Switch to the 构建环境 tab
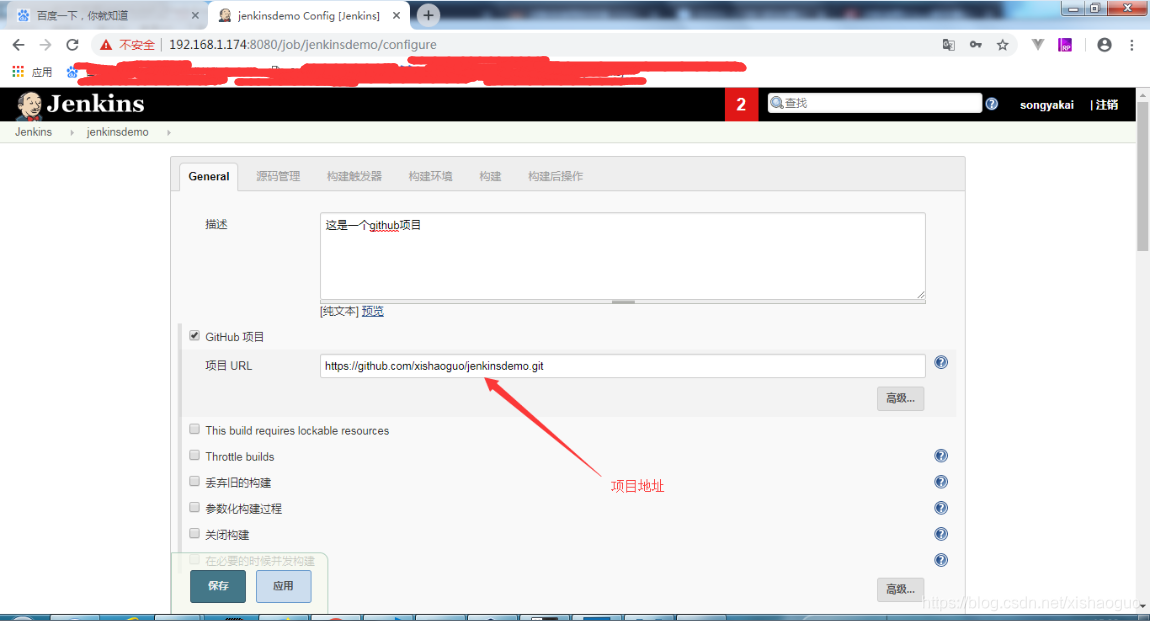Image resolution: width=1150 pixels, height=621 pixels. click(431, 177)
